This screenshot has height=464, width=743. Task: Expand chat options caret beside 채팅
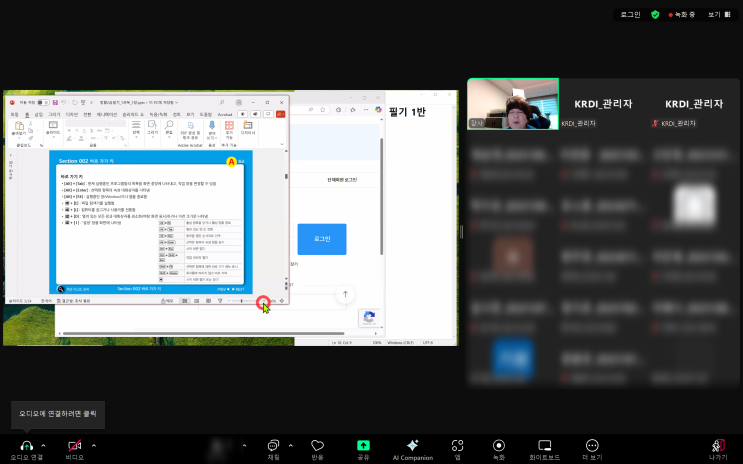290,446
